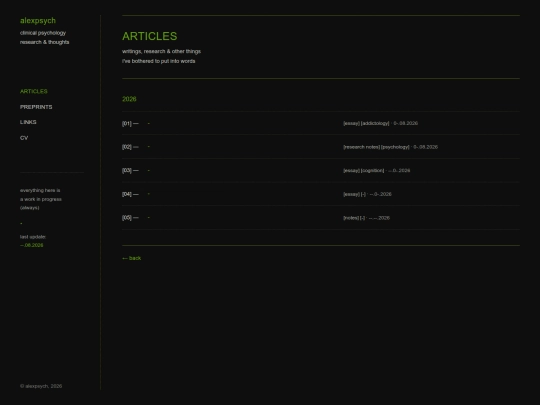Click the 'last update:' label
Viewport: 540px width, 405px height.
(33, 237)
